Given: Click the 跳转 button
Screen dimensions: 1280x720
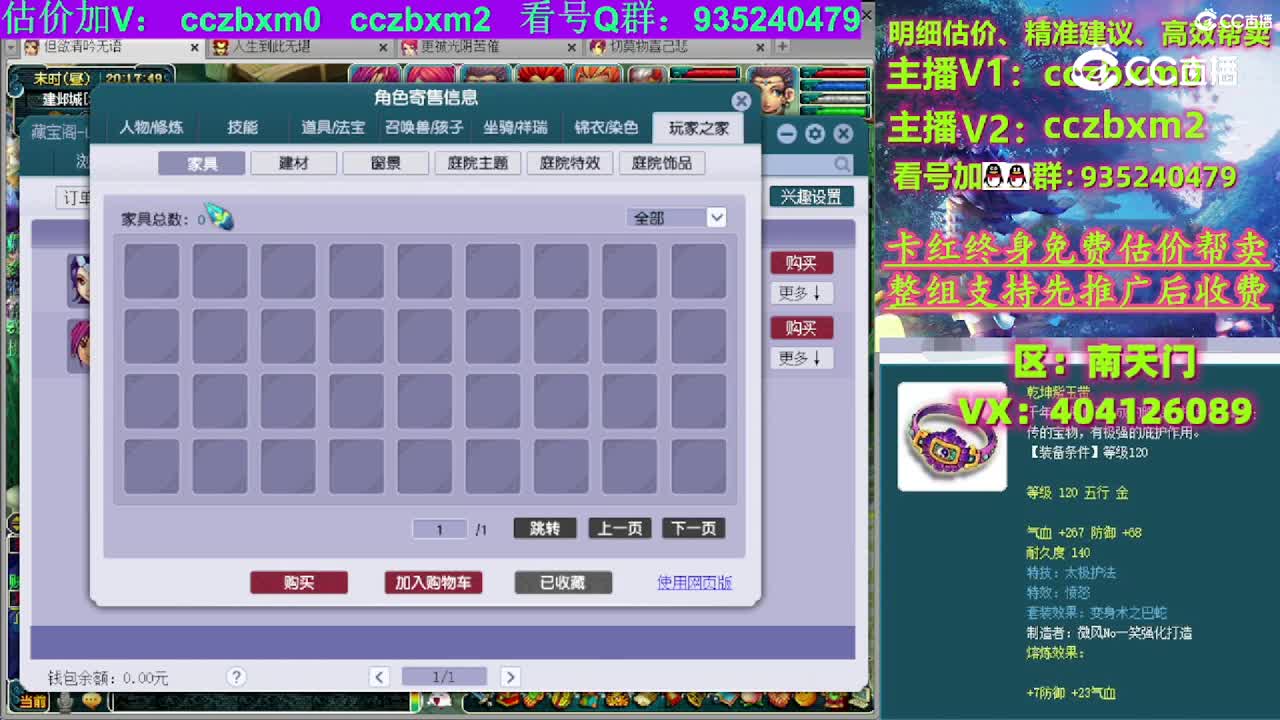Looking at the screenshot, I should (545, 529).
